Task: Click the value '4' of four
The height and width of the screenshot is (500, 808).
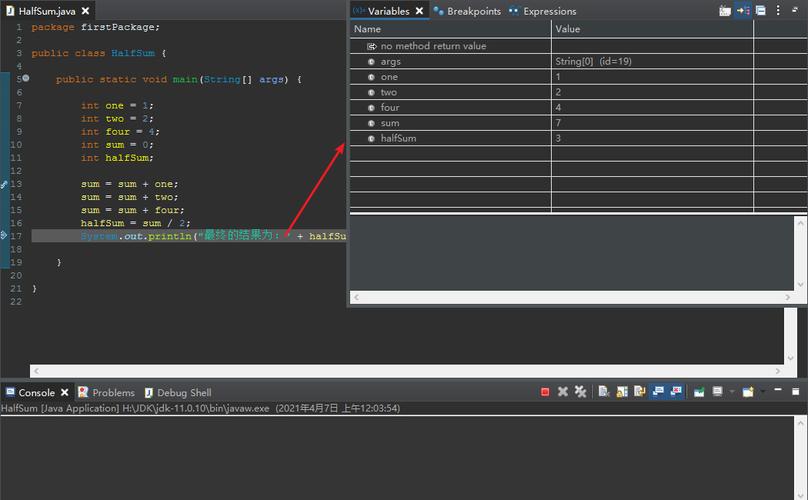Action: 558,107
